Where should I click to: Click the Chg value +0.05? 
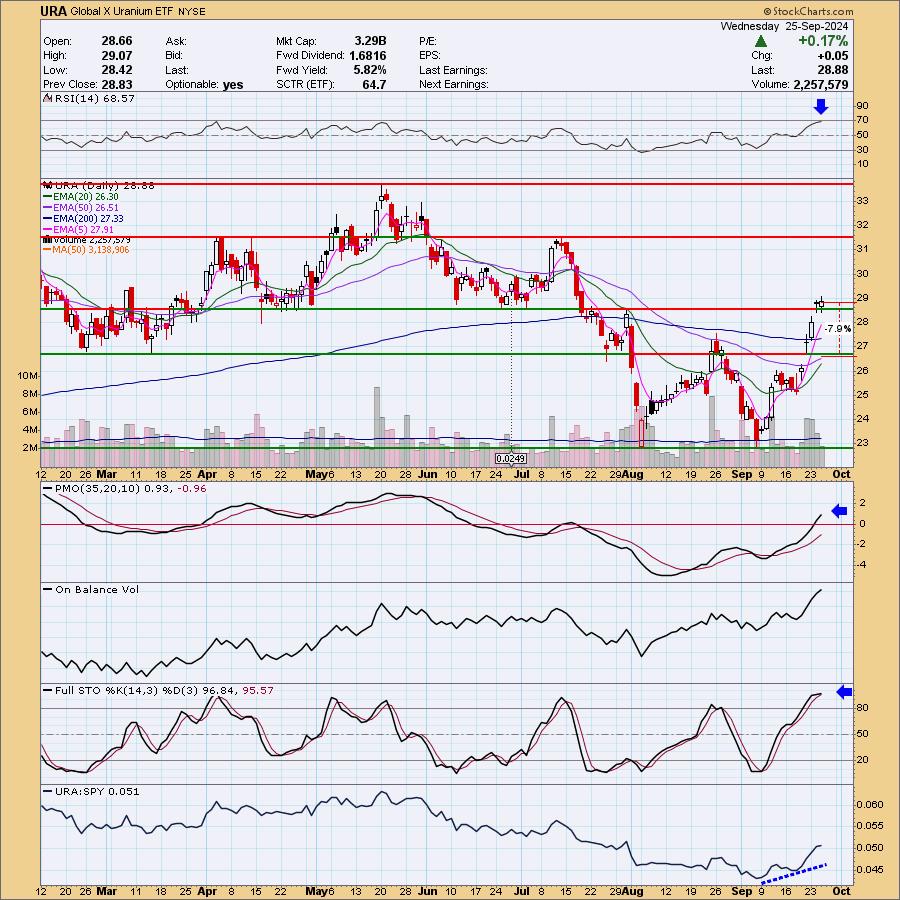point(833,56)
